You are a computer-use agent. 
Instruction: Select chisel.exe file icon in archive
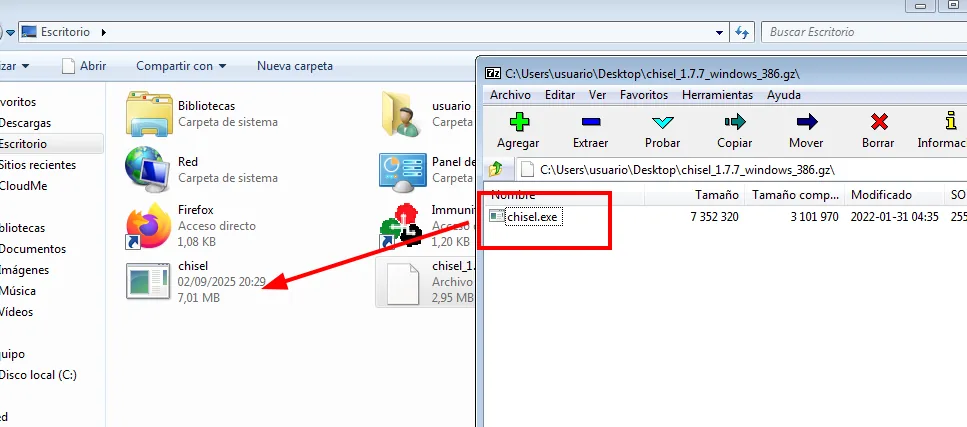(496, 217)
